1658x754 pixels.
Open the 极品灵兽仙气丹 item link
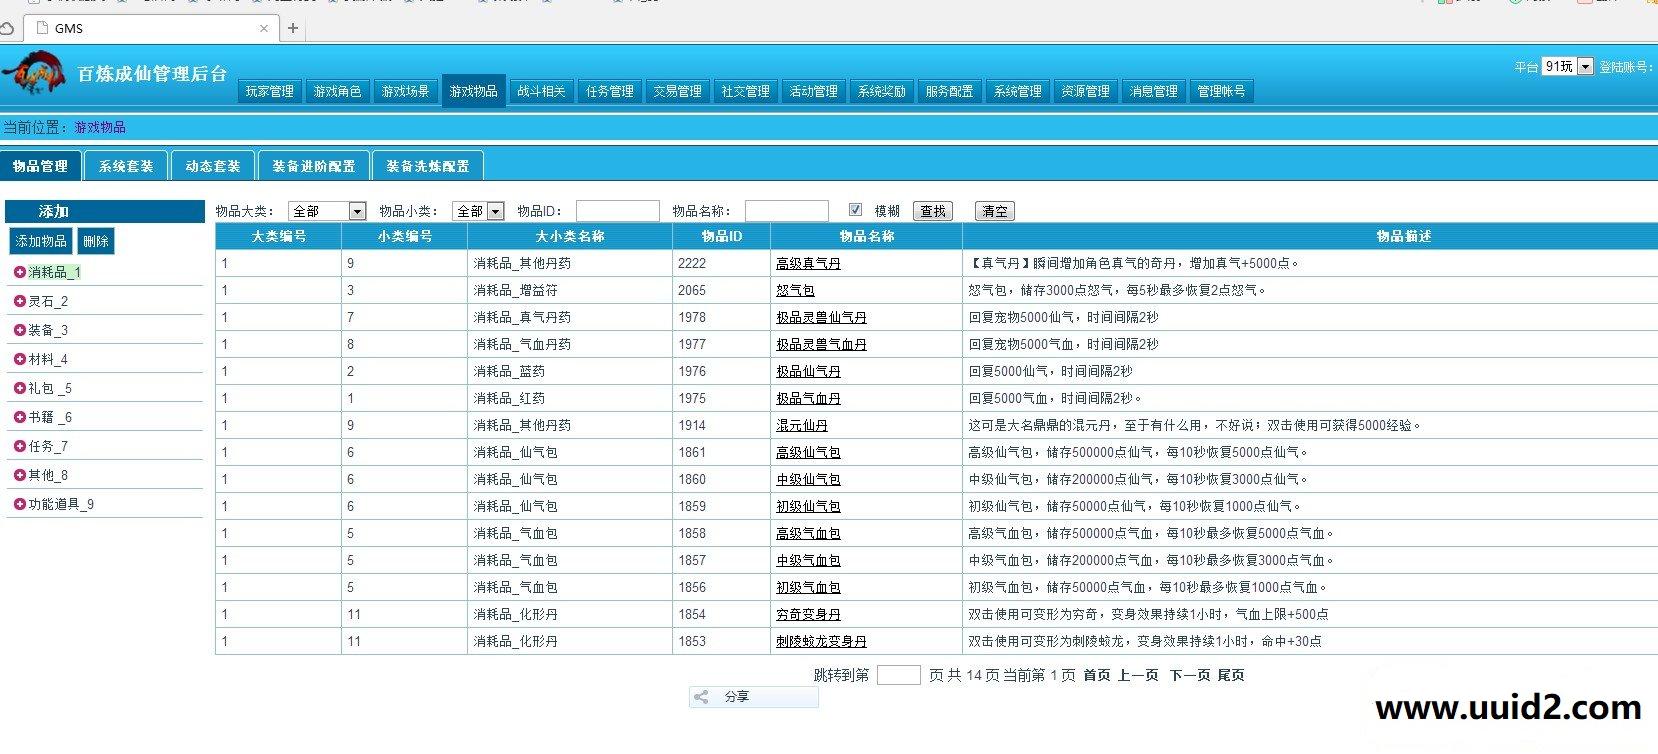pos(821,317)
